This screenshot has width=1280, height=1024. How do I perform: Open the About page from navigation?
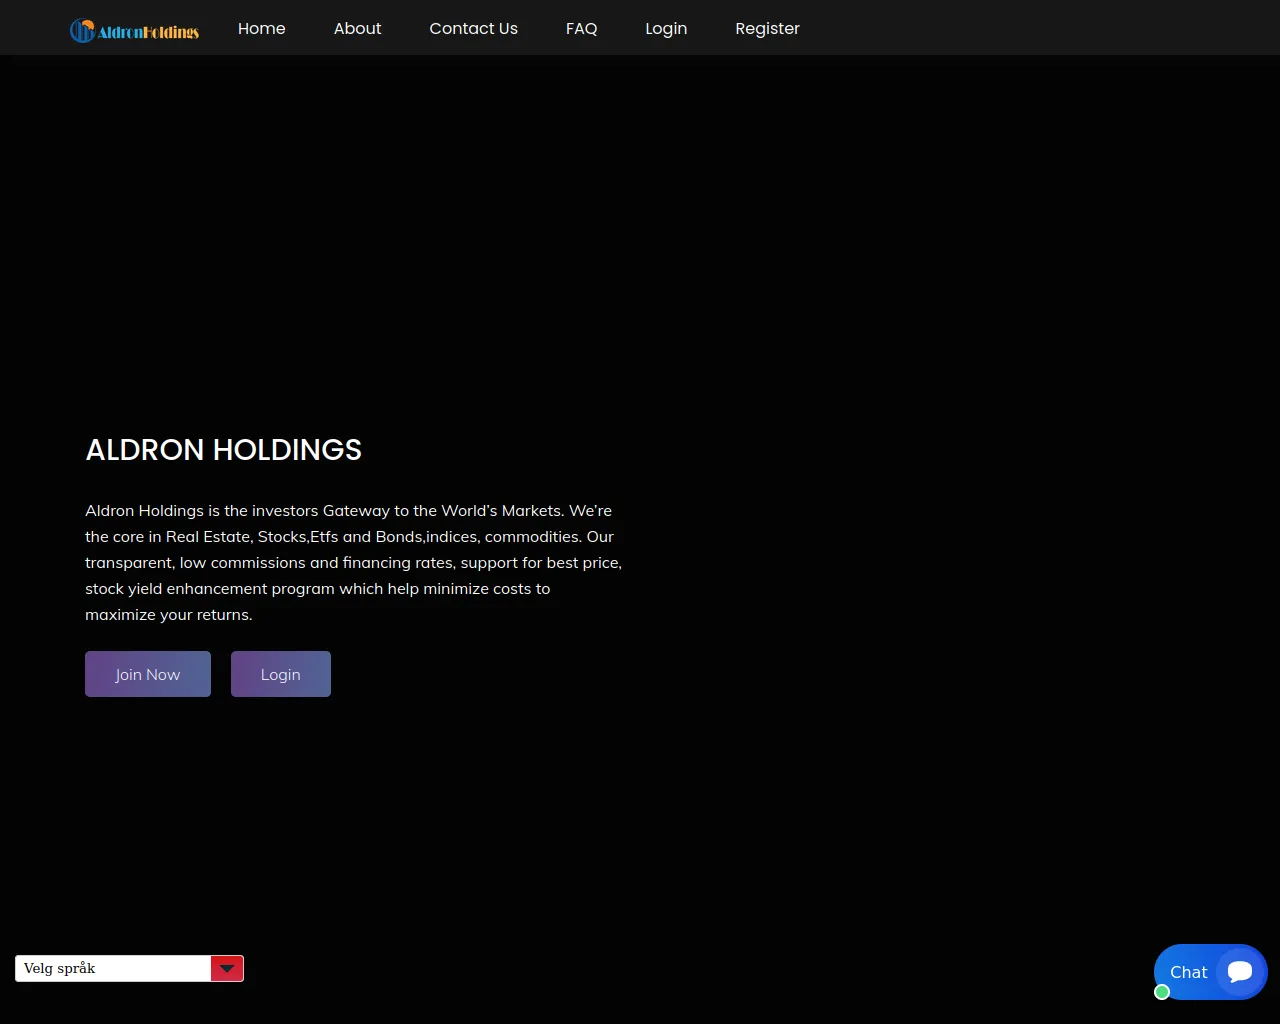tap(357, 28)
